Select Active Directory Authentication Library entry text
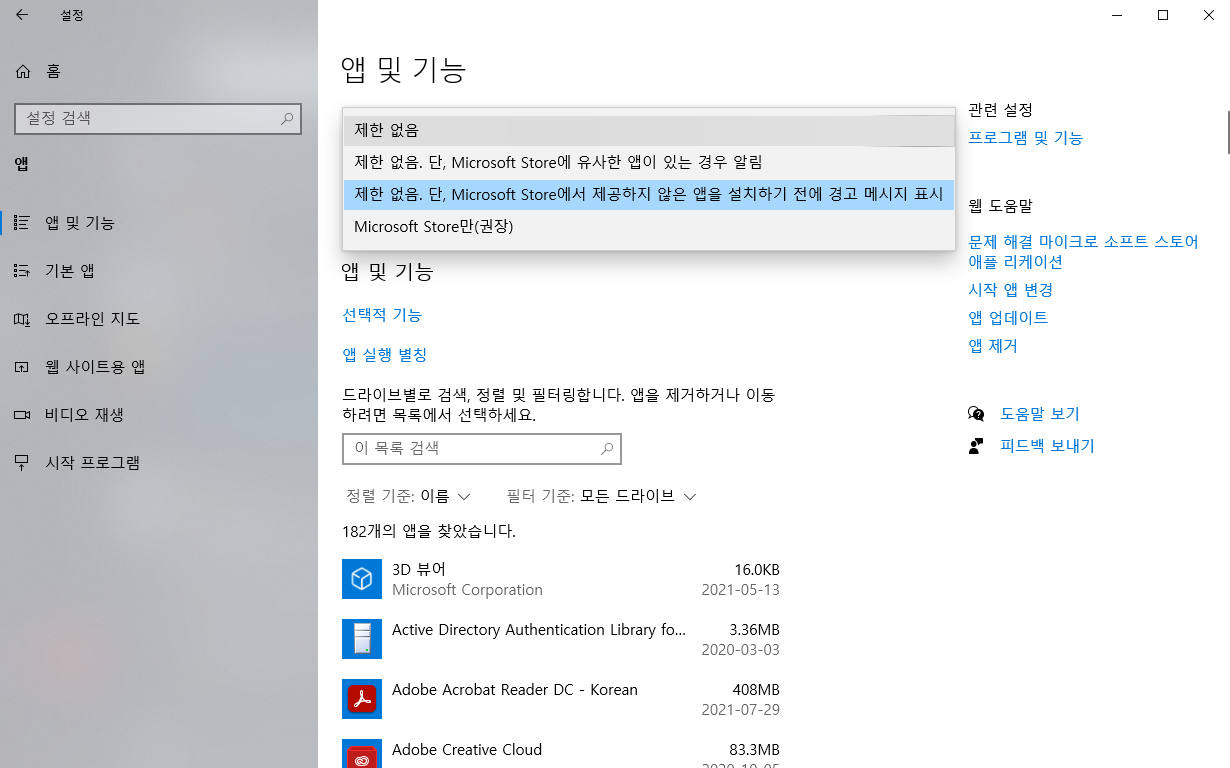The width and height of the screenshot is (1230, 768). coord(539,630)
